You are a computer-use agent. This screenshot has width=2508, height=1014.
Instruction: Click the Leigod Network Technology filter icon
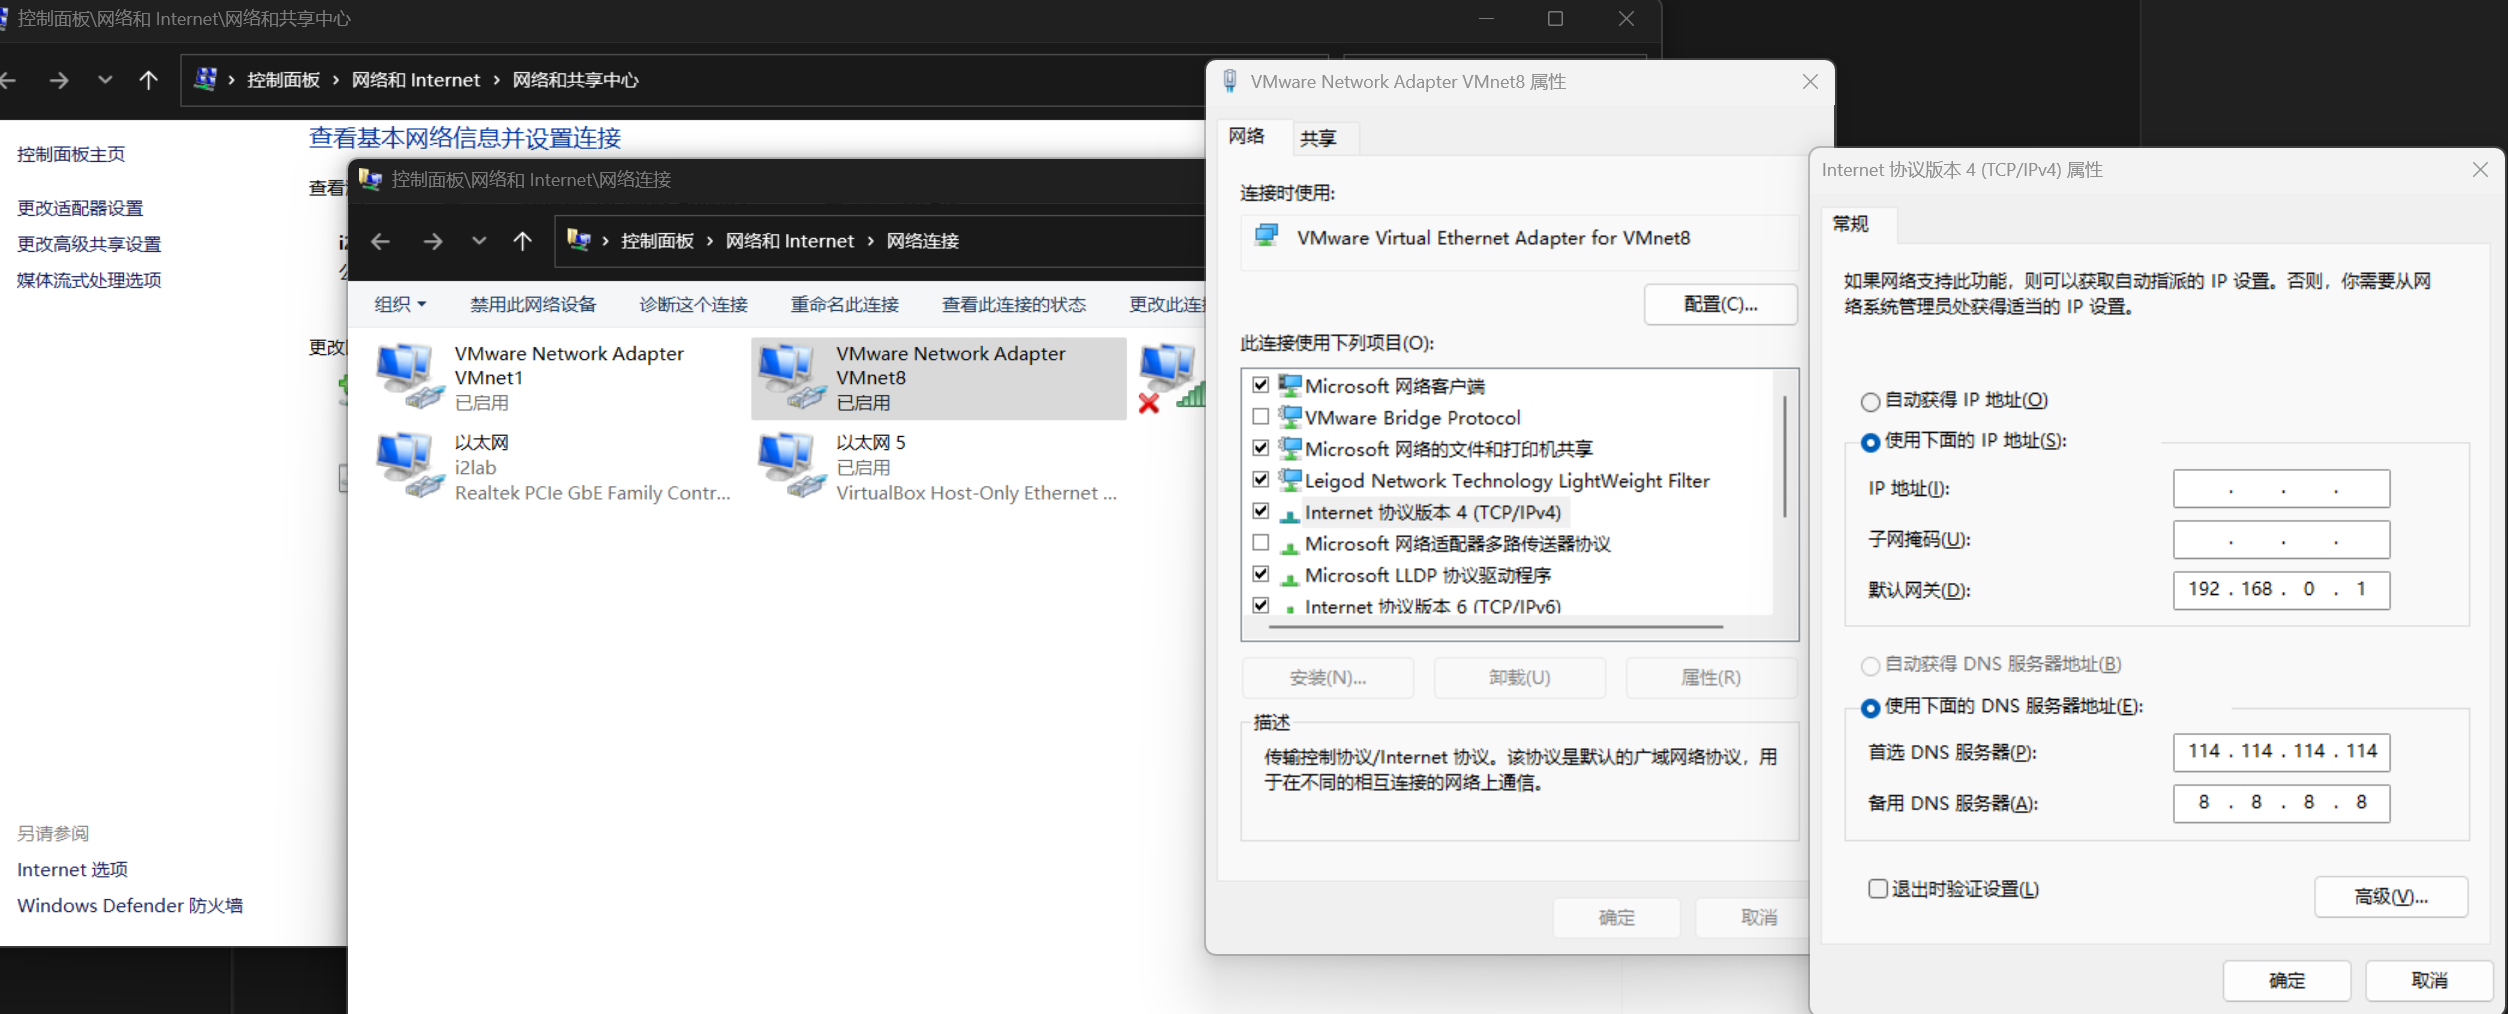pyautogui.click(x=1290, y=480)
